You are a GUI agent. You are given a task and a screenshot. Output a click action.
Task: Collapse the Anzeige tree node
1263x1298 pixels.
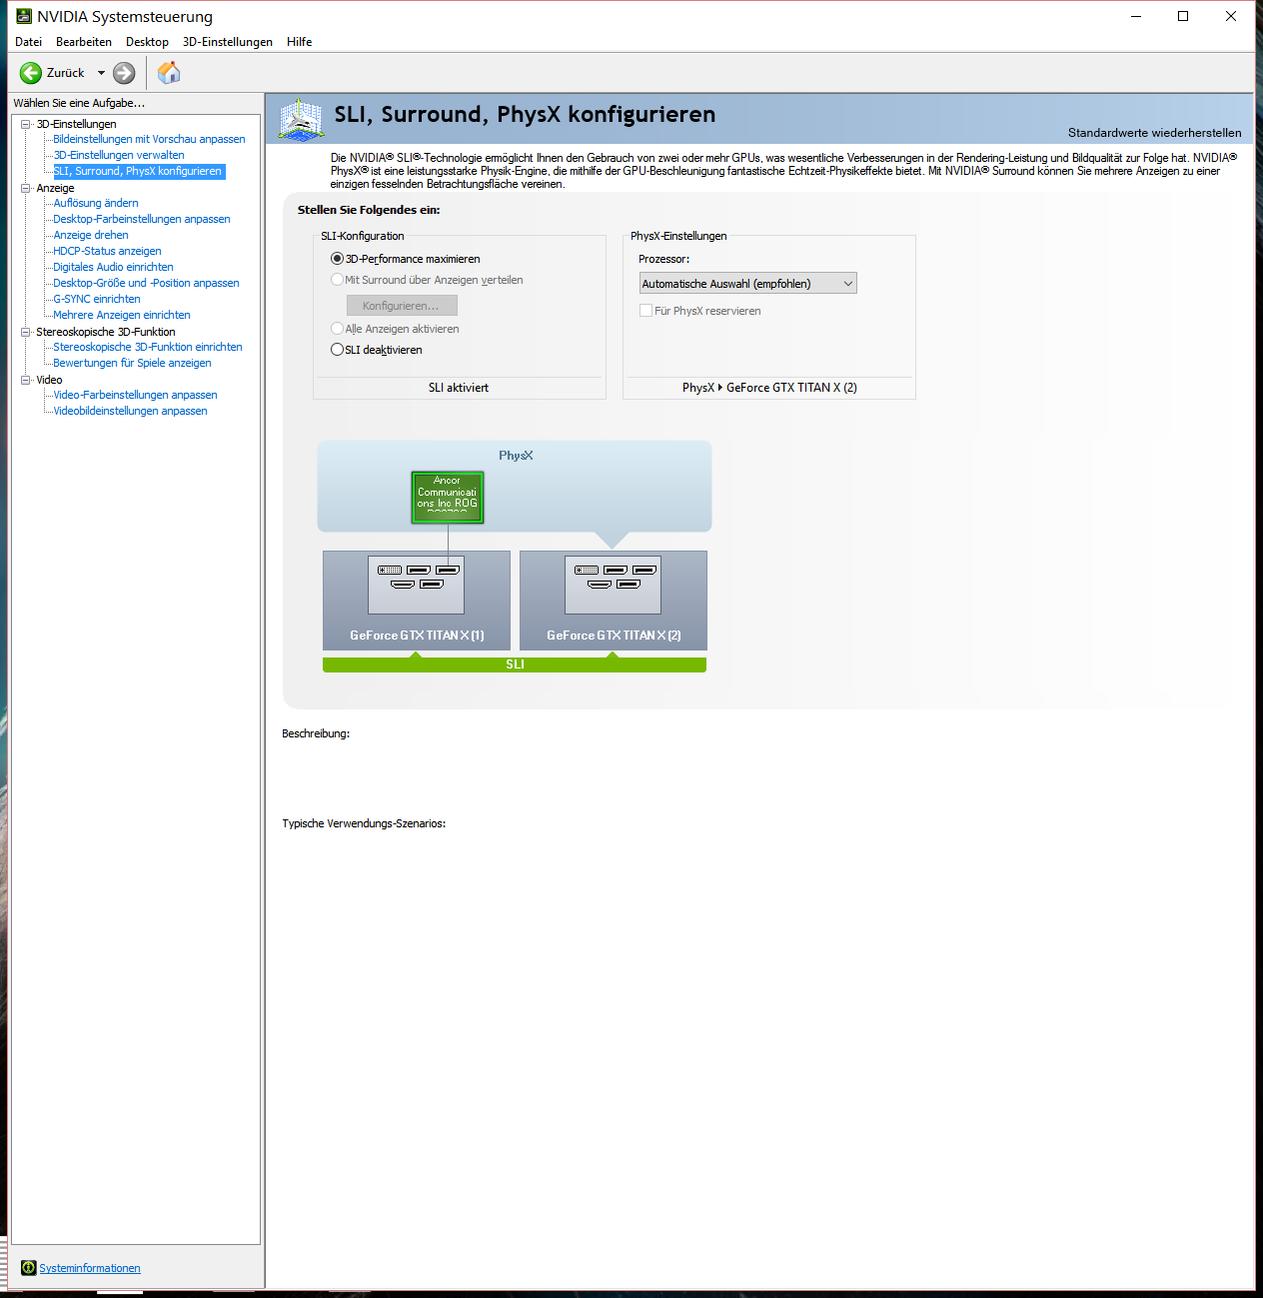click(26, 188)
